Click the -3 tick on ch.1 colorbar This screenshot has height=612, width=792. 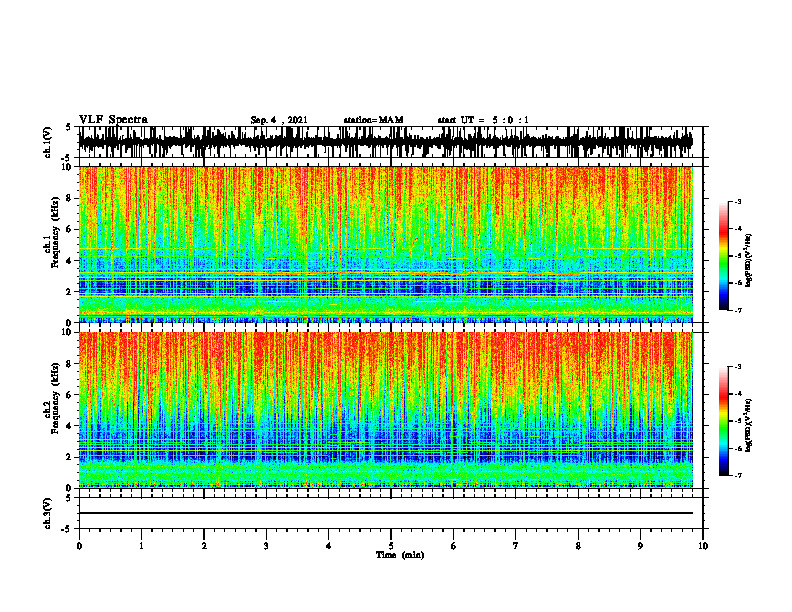[x=737, y=201]
